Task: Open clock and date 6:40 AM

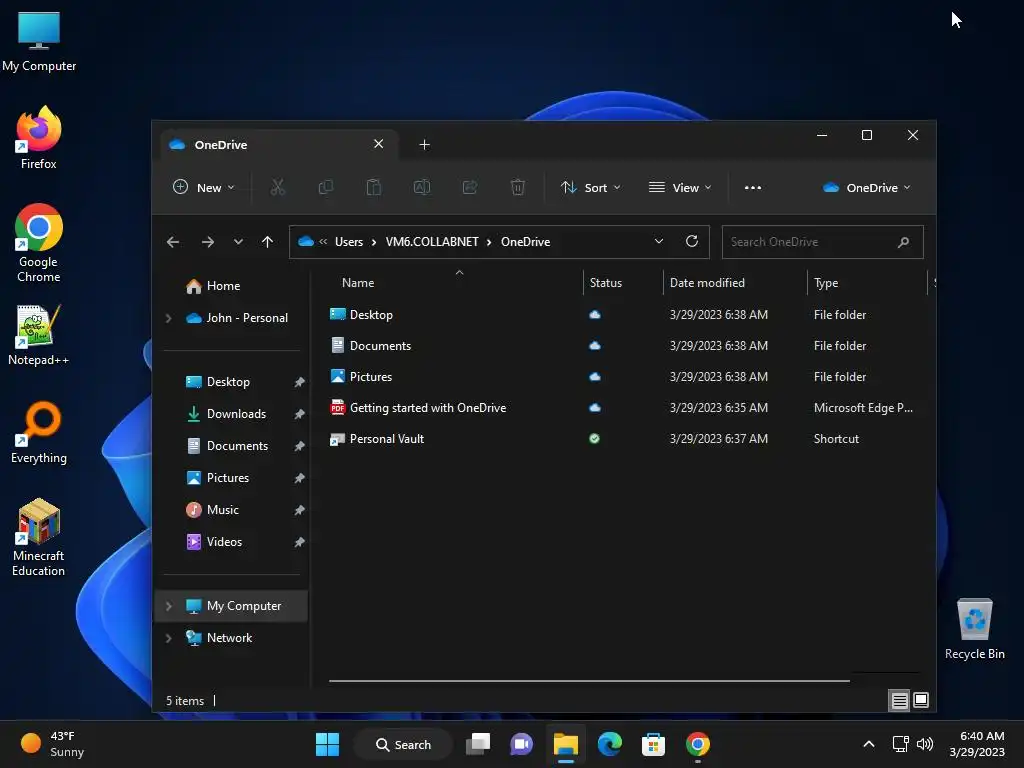Action: tap(977, 744)
